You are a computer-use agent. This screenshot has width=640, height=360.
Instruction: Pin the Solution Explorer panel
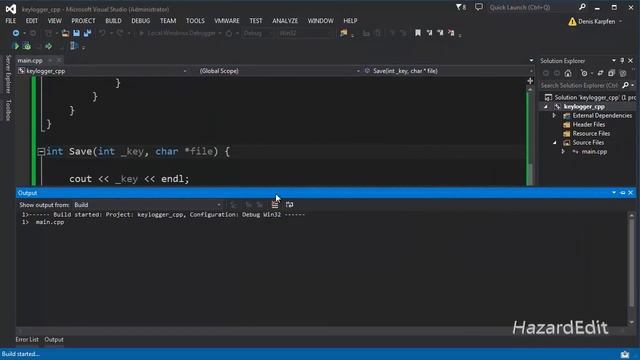tap(622, 60)
